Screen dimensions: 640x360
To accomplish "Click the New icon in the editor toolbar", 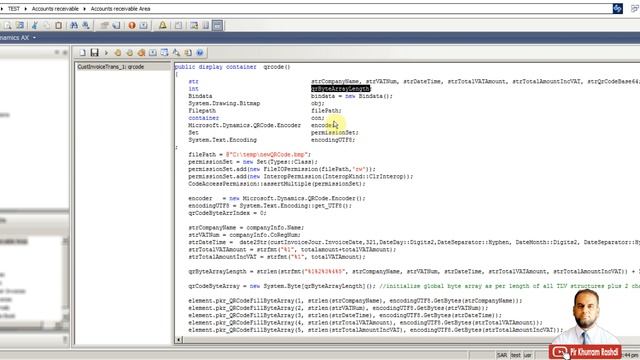I will coord(83,53).
